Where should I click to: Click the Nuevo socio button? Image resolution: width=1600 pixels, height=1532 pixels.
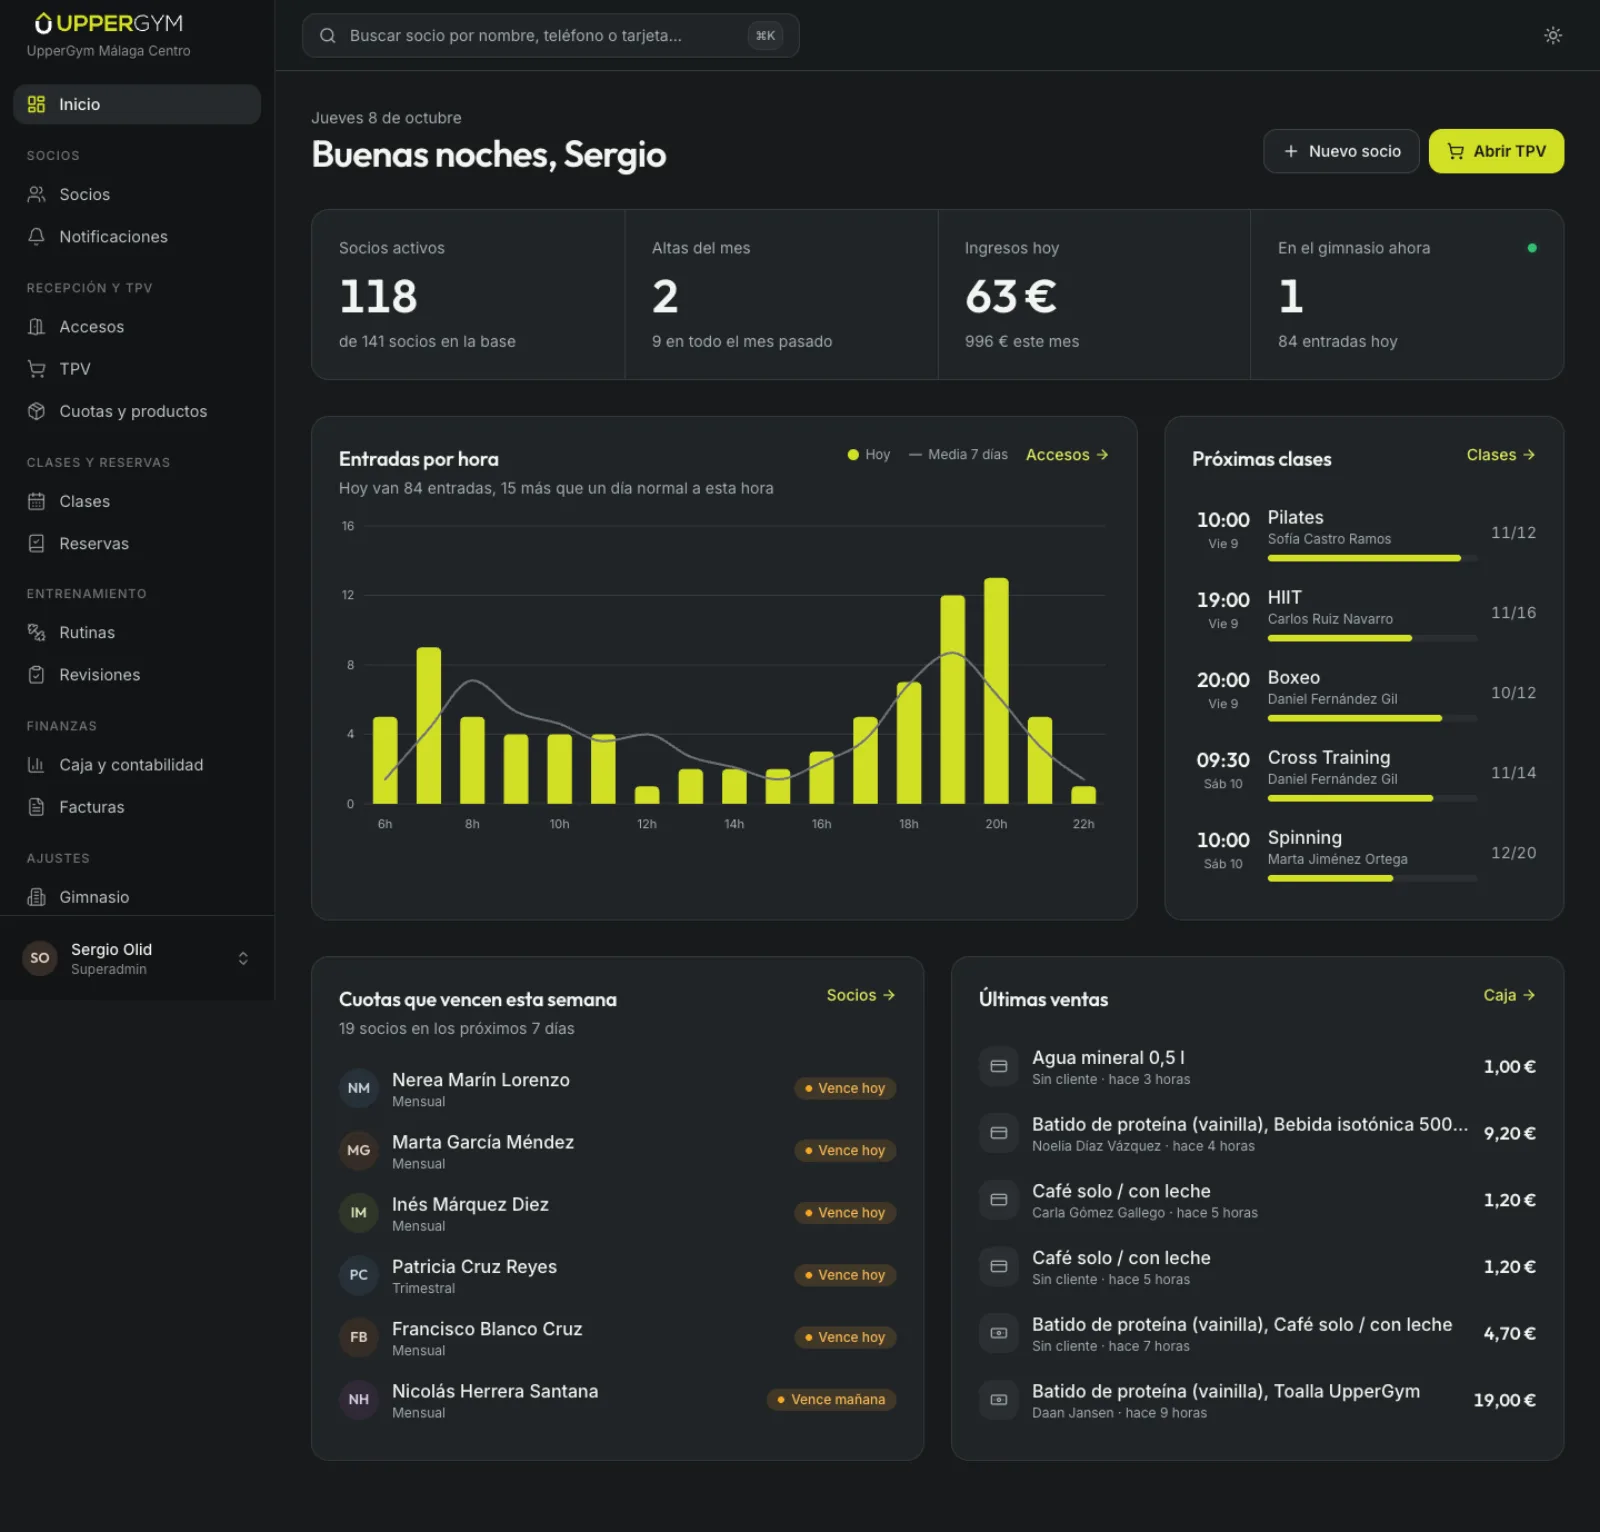pos(1341,151)
